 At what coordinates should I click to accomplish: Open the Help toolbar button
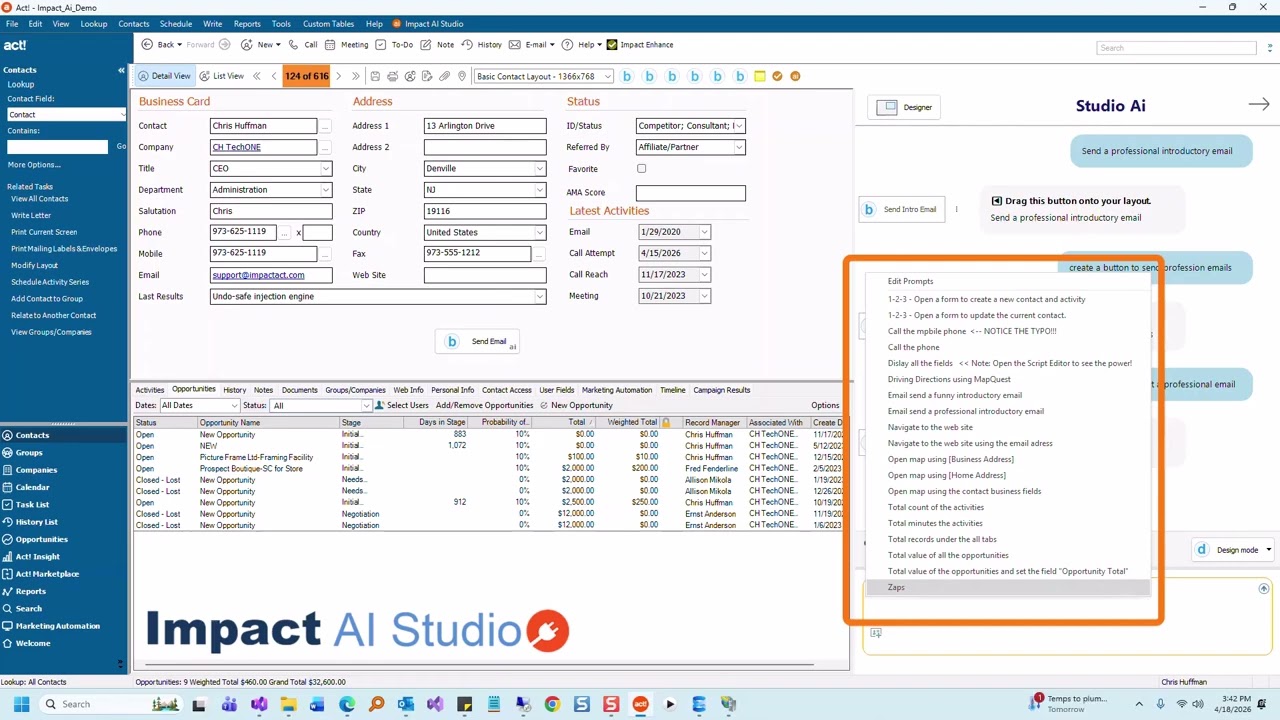tap(581, 45)
